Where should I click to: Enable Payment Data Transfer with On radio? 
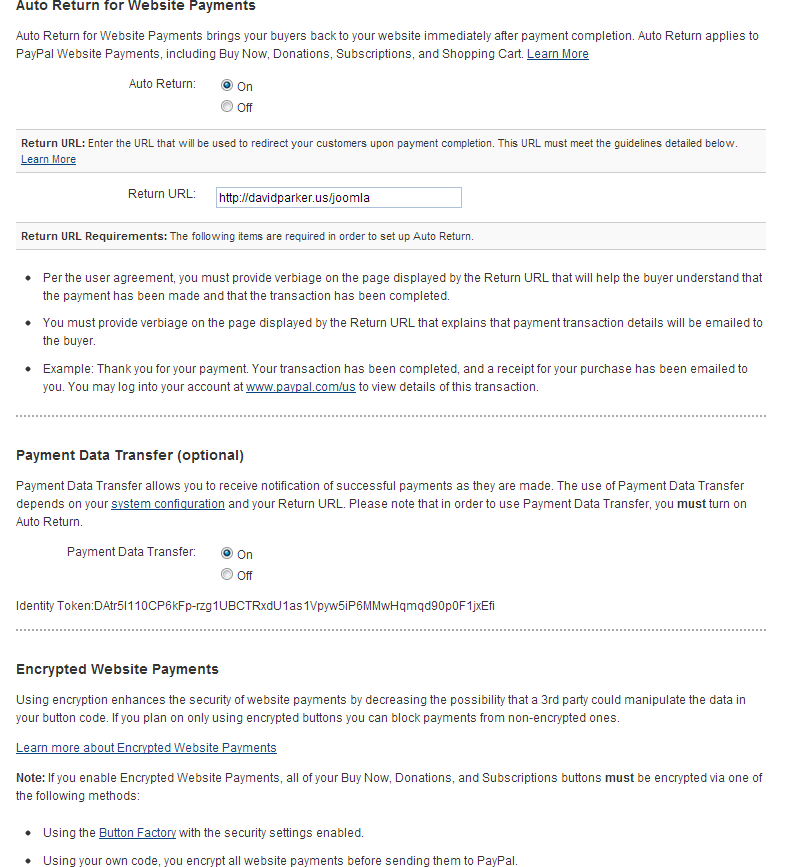coord(227,554)
